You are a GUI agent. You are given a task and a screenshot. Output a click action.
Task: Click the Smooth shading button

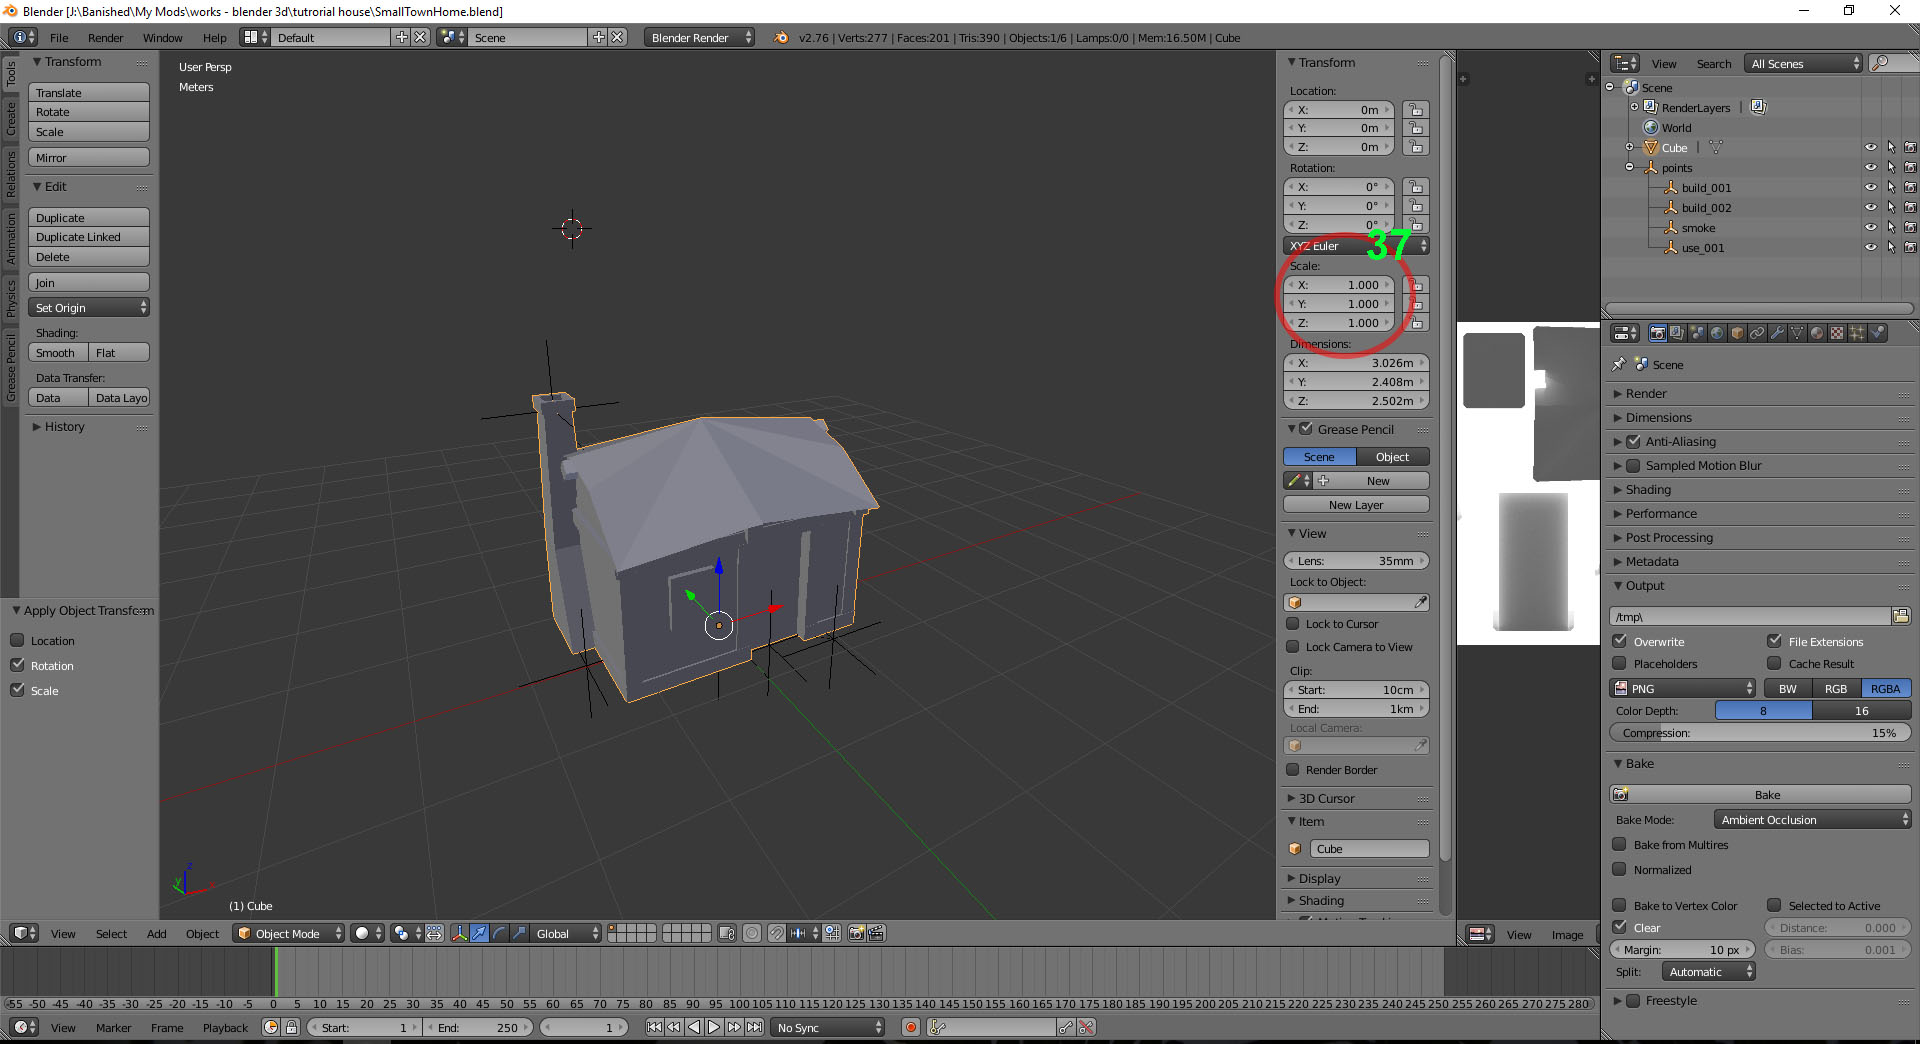tap(58, 352)
